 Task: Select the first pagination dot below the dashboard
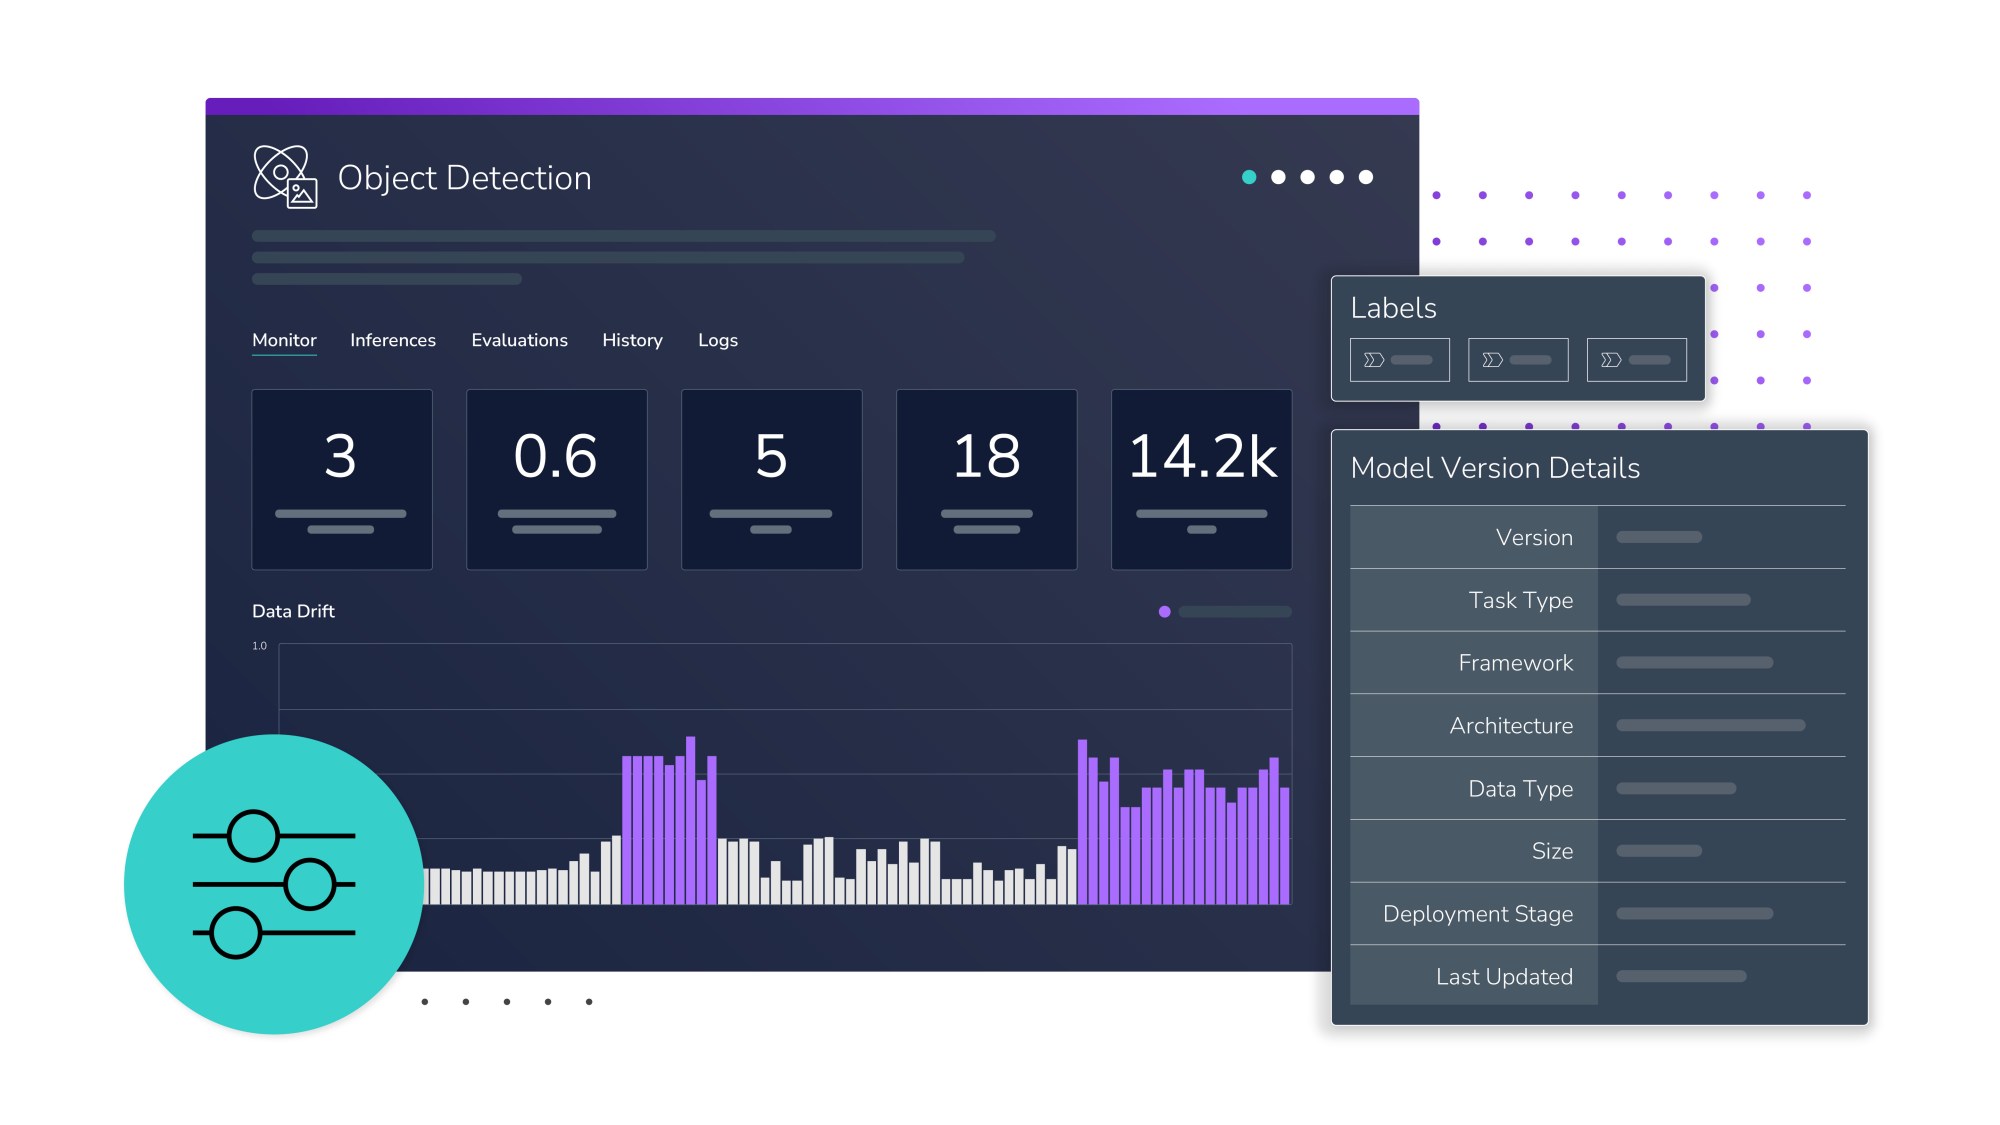click(x=423, y=1000)
